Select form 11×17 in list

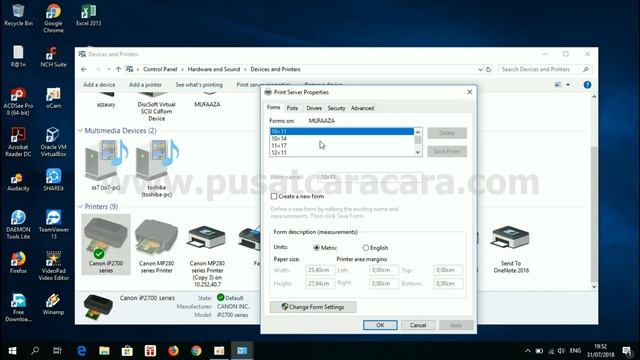(x=342, y=146)
